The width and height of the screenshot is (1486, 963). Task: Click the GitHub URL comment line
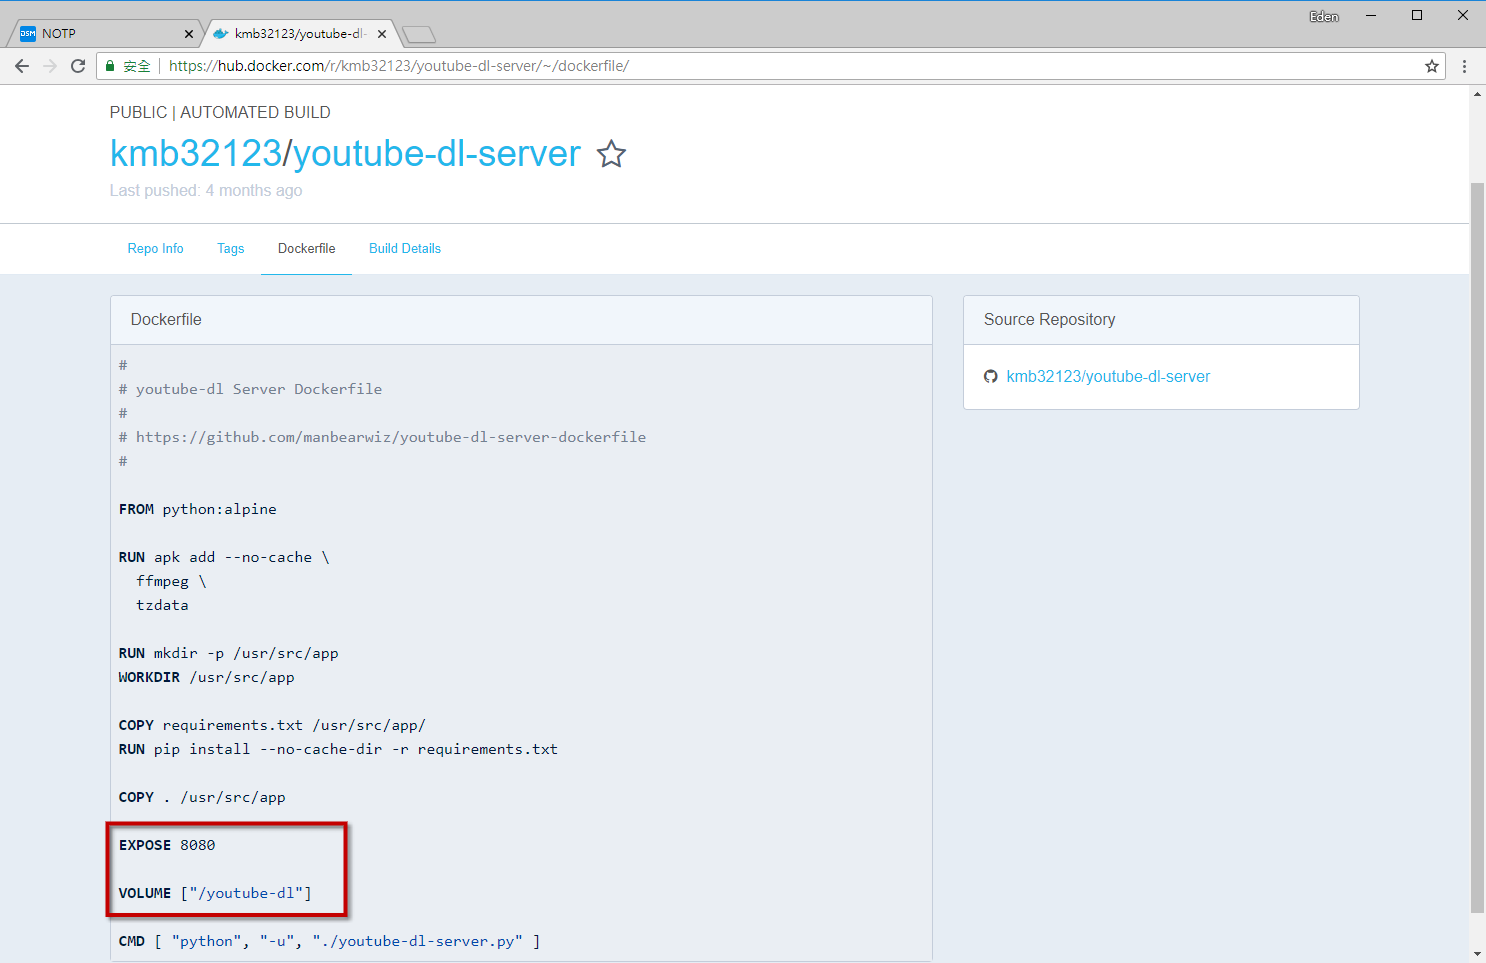pyautogui.click(x=382, y=437)
